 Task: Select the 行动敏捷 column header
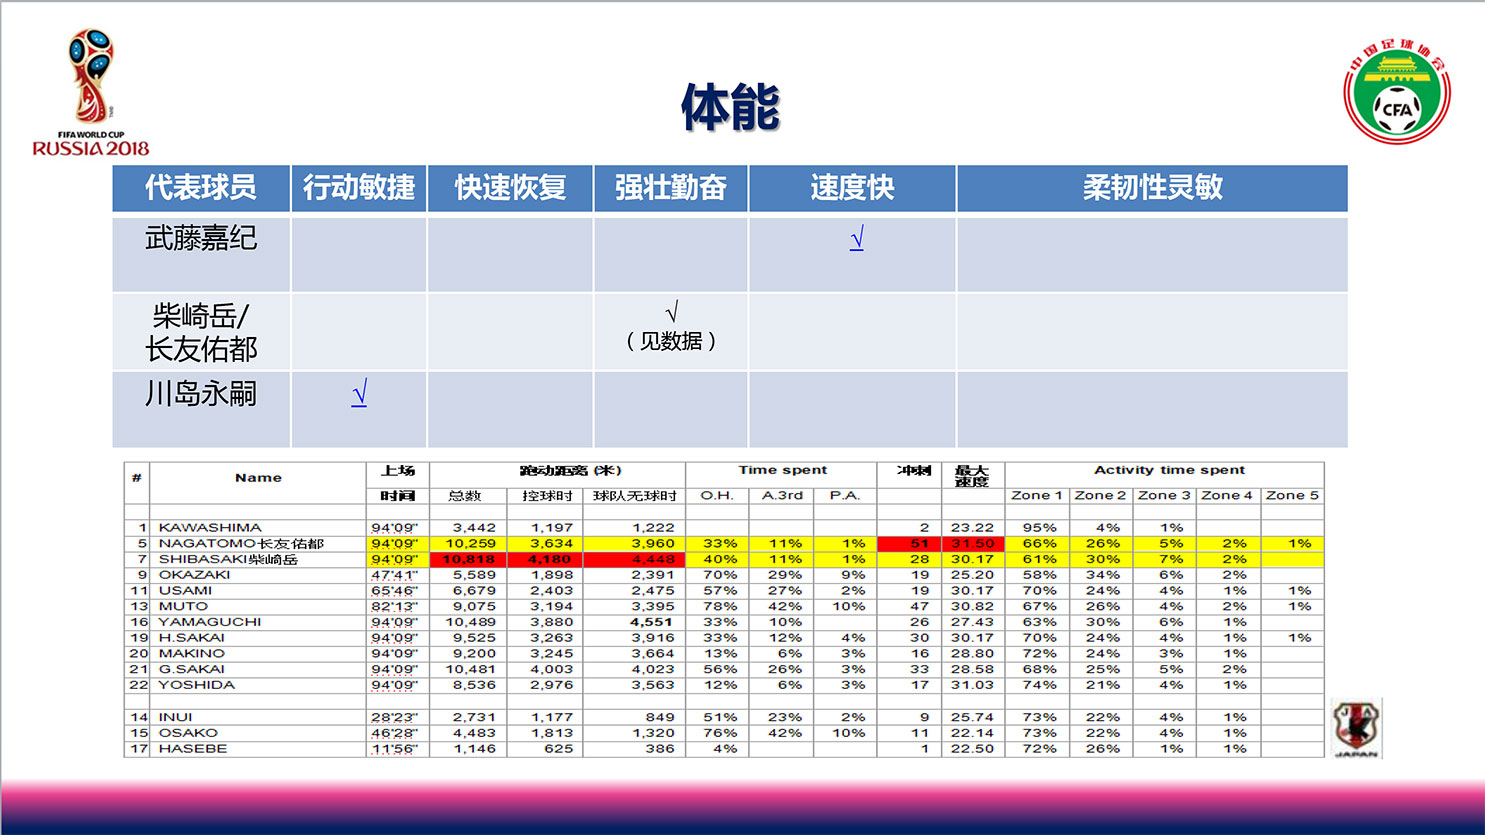pyautogui.click(x=359, y=188)
